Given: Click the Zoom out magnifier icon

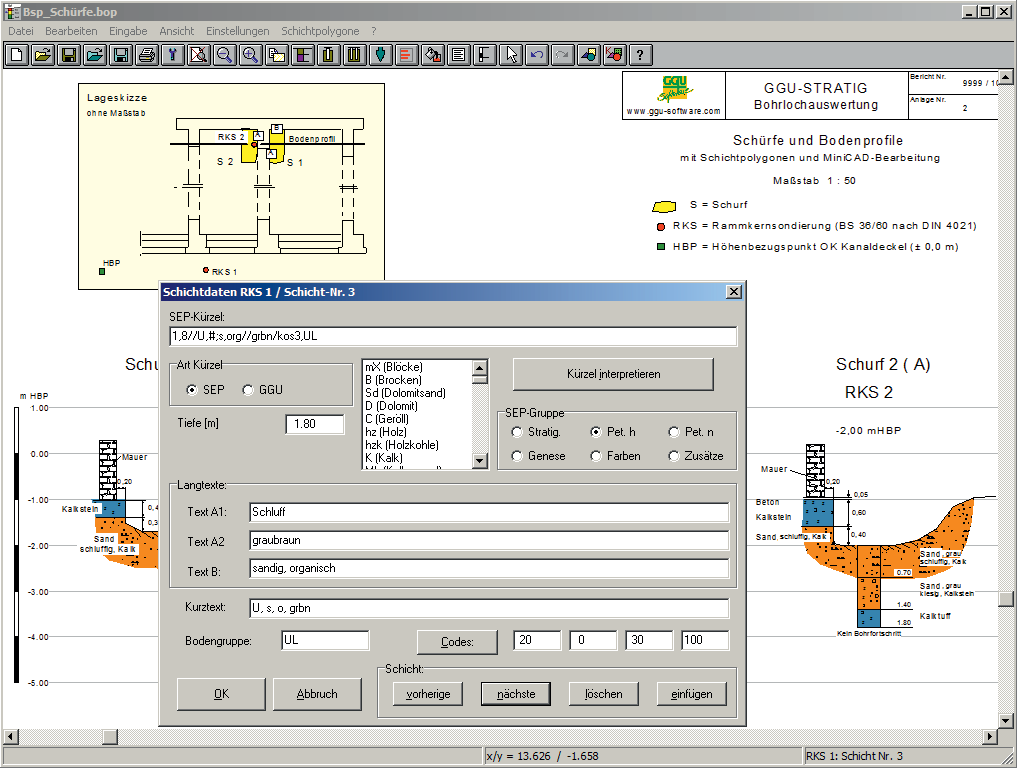Looking at the screenshot, I should tap(224, 55).
